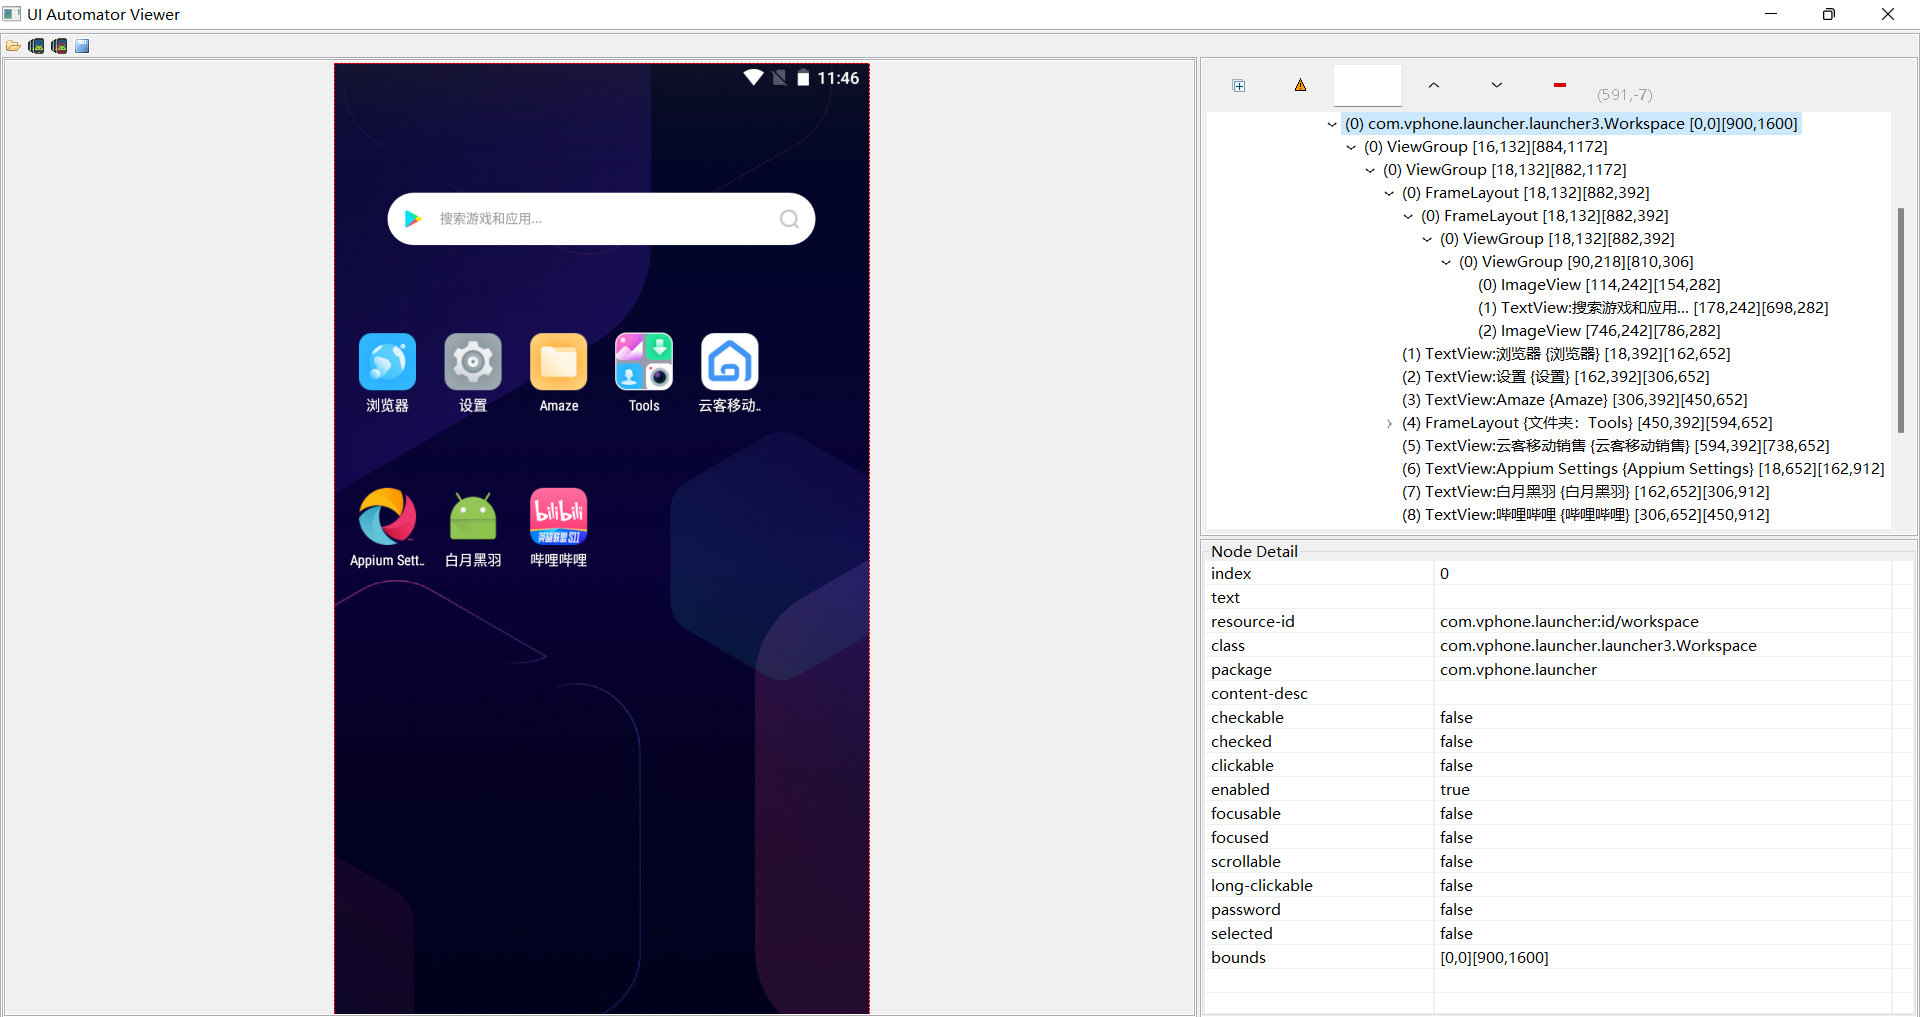Tap the 哔哩哔哩 bilibili app icon
Viewport: 1920px width, 1017px height.
[x=558, y=516]
